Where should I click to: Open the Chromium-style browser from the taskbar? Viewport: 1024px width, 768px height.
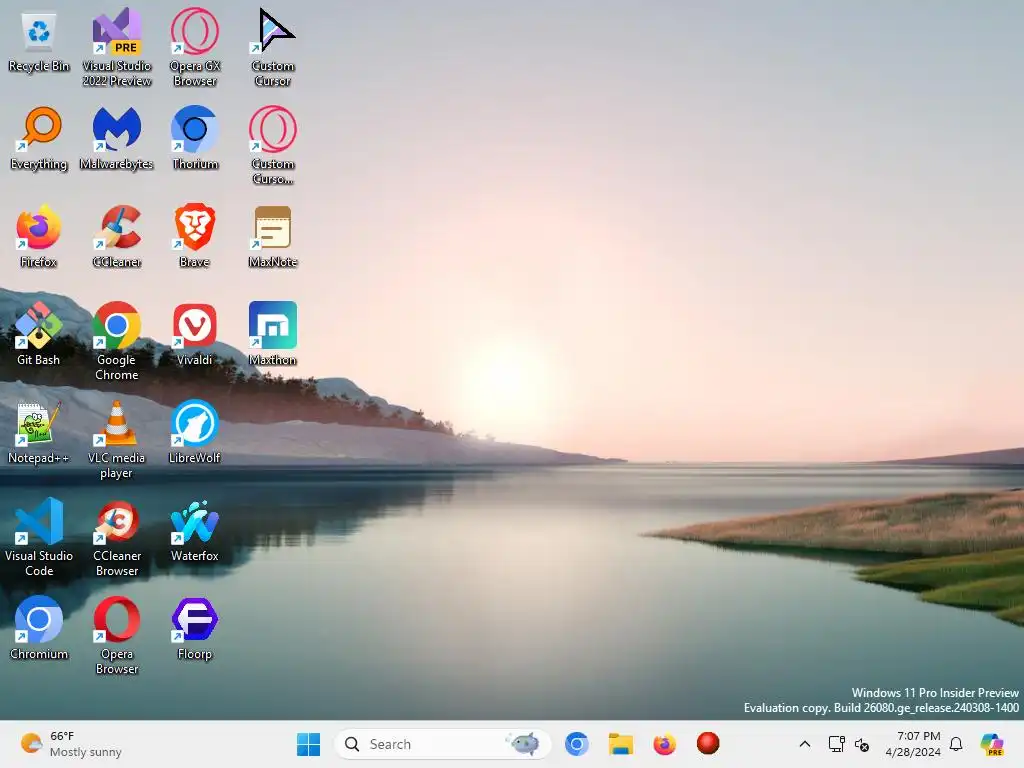(x=577, y=744)
